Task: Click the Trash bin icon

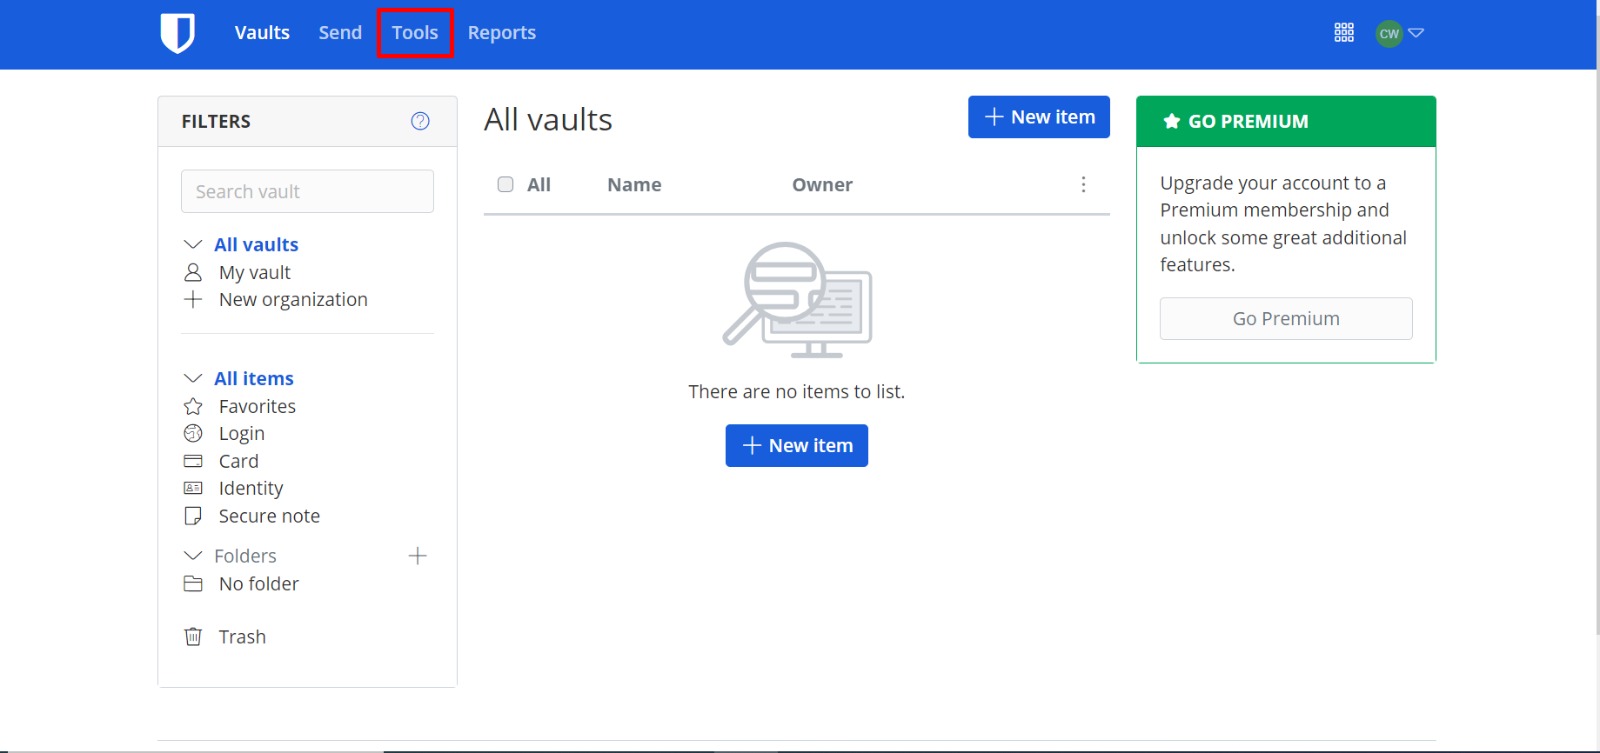Action: click(193, 637)
